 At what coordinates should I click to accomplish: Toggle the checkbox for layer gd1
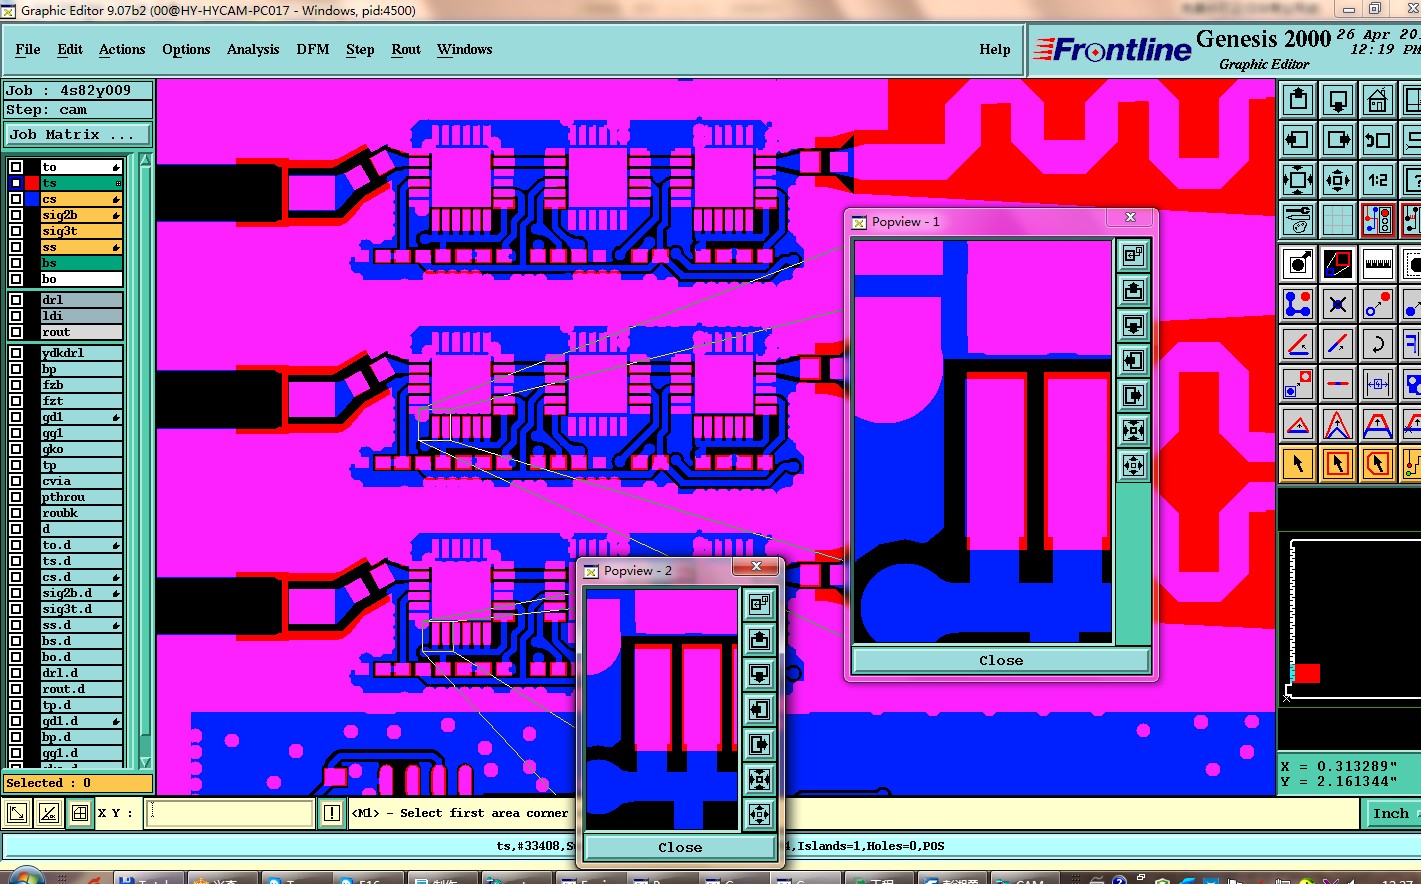[x=15, y=417]
